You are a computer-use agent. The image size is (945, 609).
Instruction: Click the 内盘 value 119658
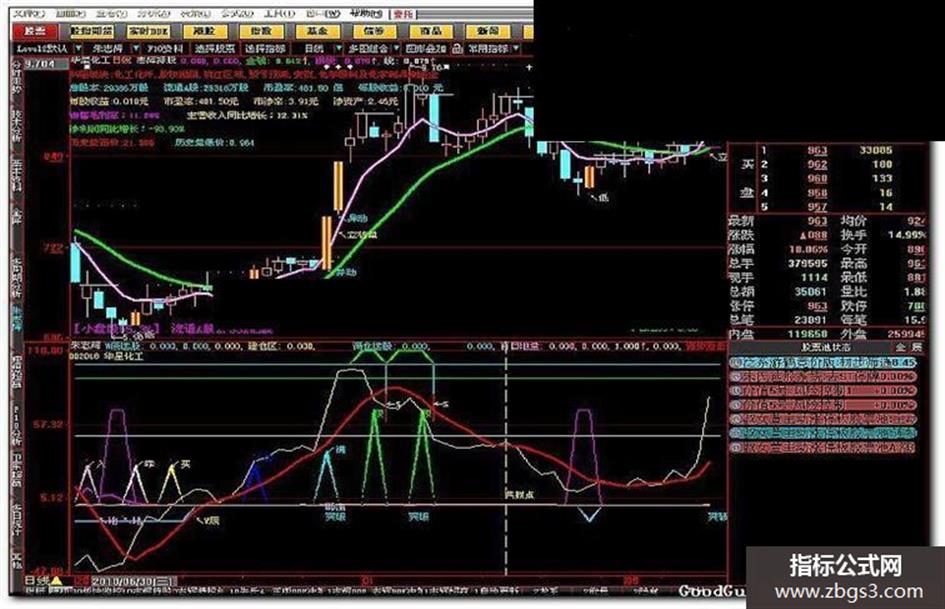pos(808,333)
